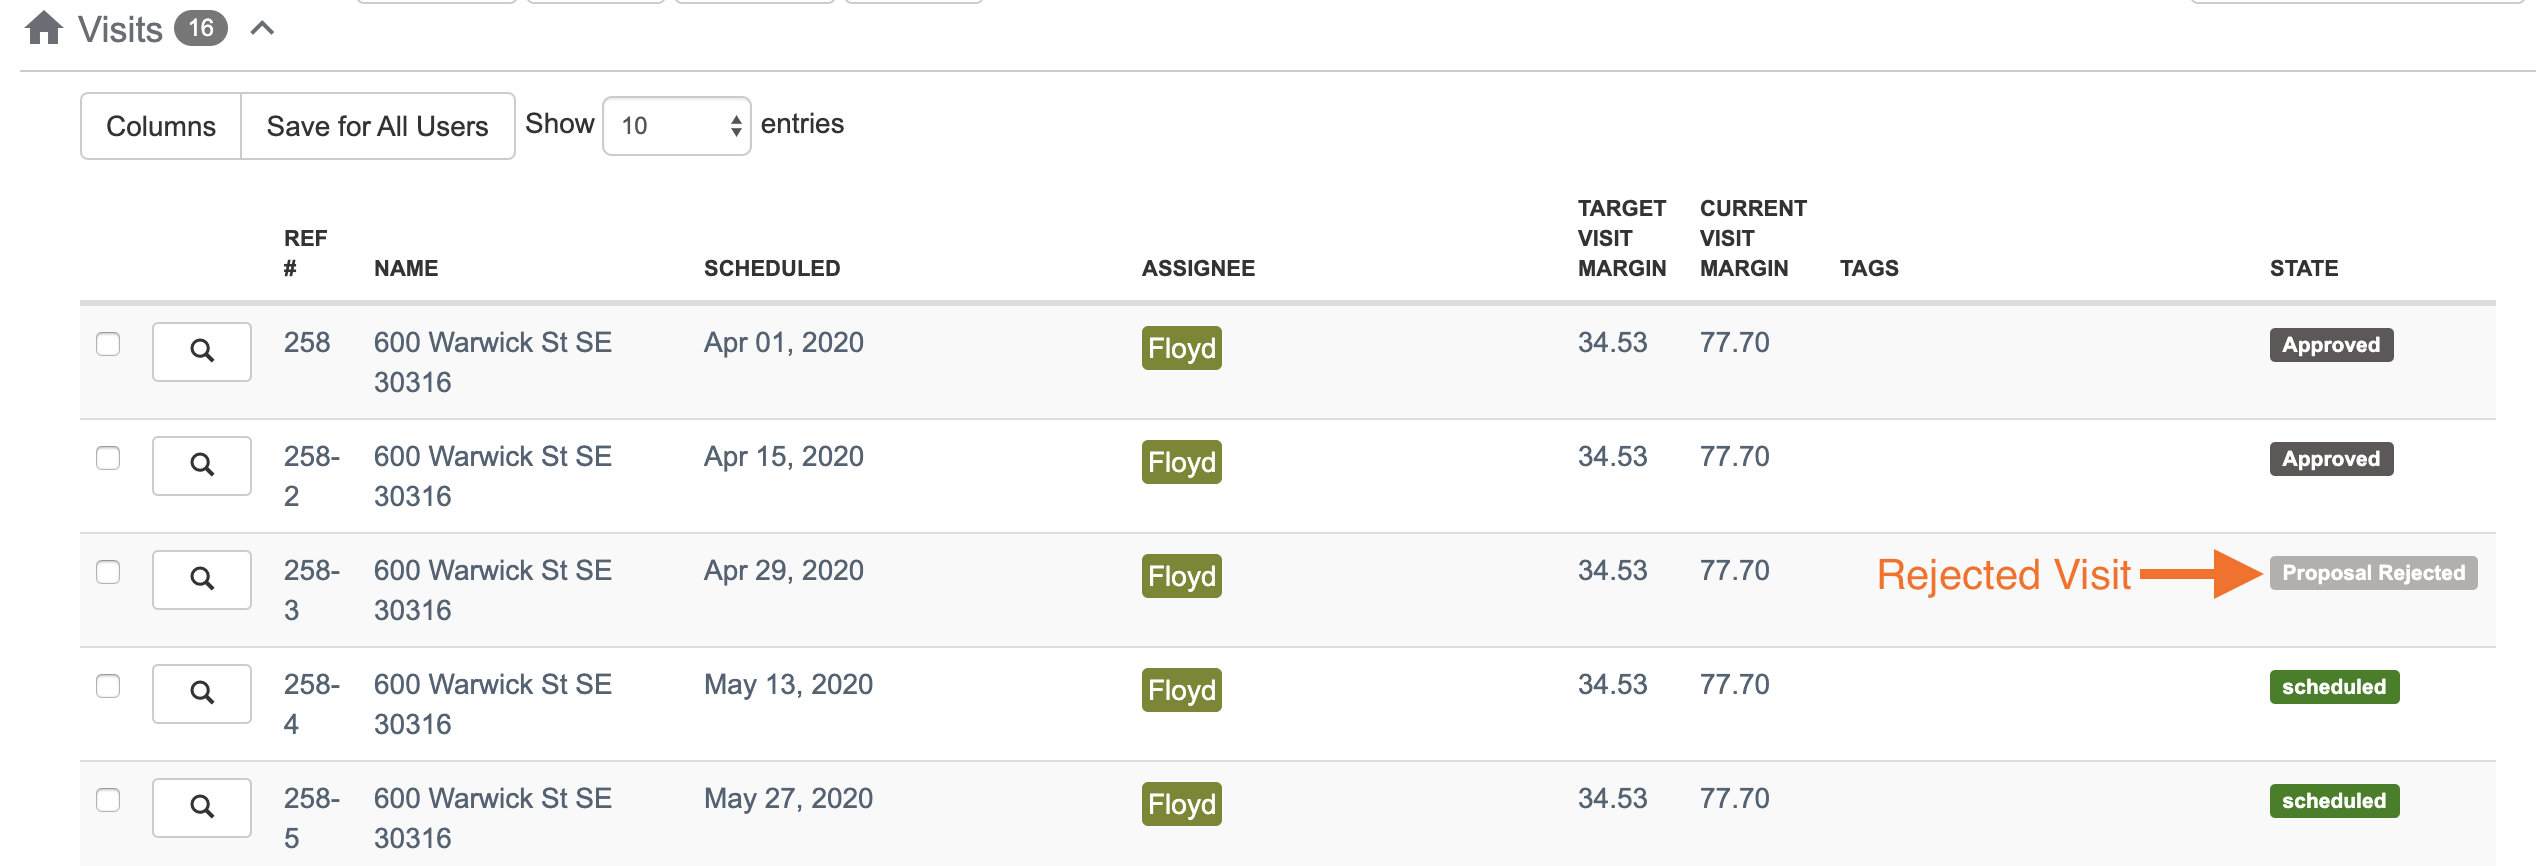Click Save for All Users button
The width and height of the screenshot is (2536, 866).
[377, 126]
